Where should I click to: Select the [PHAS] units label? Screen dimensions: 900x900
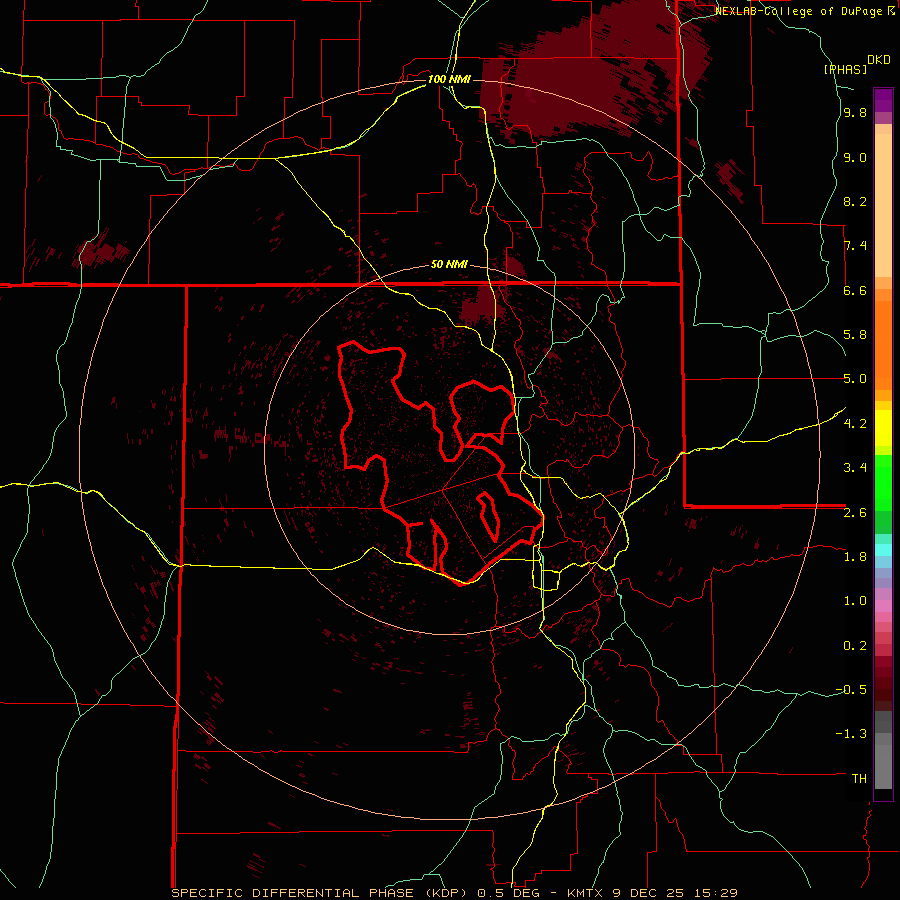tap(845, 69)
